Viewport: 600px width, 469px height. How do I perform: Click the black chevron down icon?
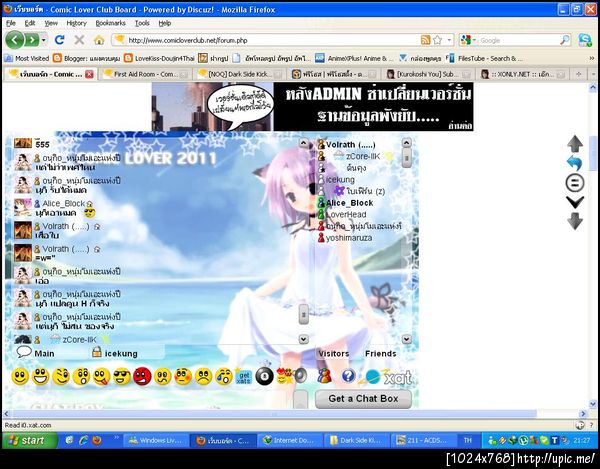575,202
